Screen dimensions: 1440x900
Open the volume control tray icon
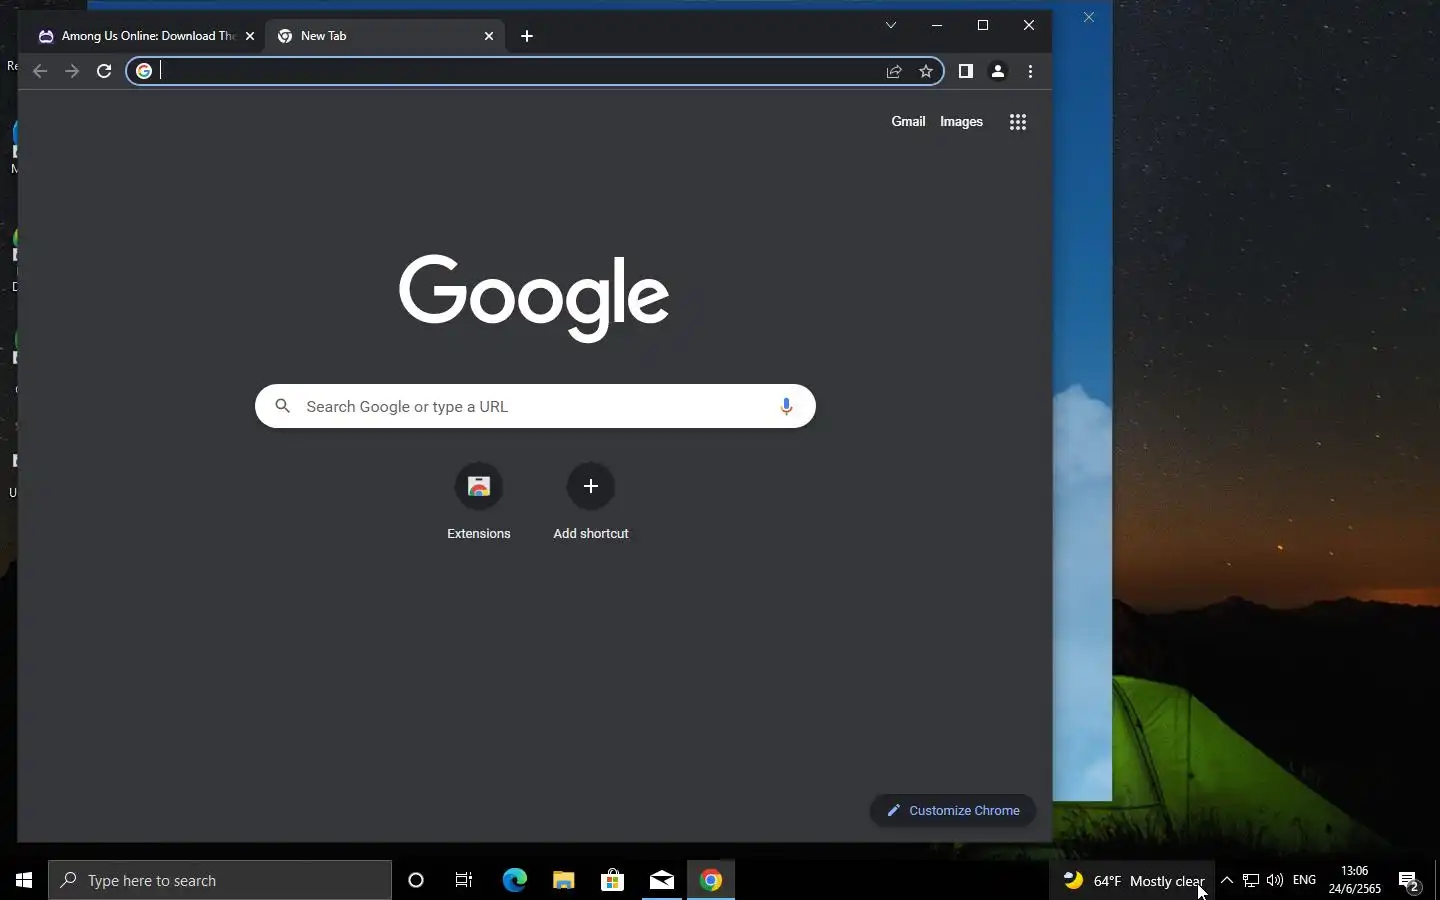[x=1275, y=880]
